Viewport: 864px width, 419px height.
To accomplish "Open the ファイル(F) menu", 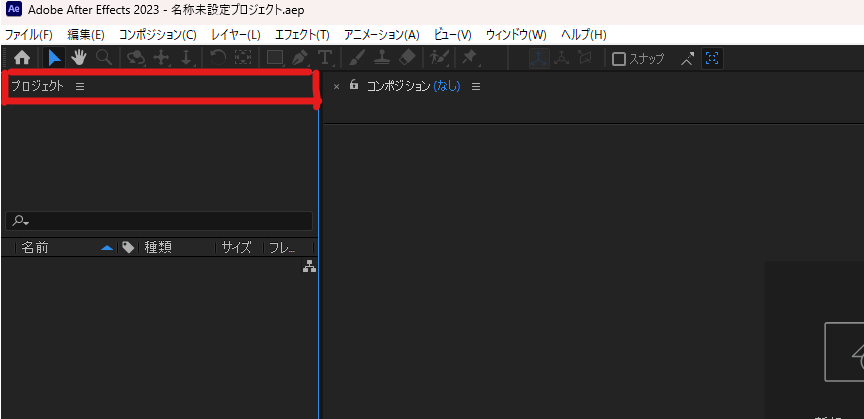I will click(29, 35).
